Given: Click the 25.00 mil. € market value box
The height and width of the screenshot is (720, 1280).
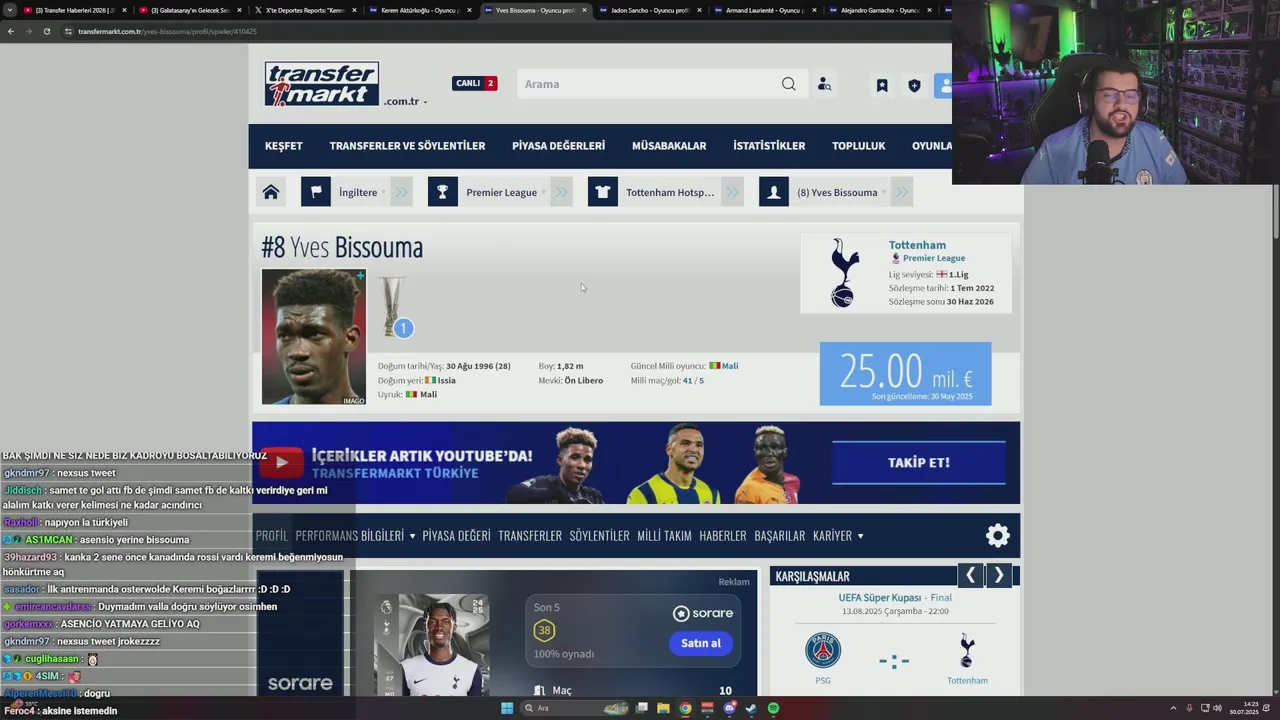Looking at the screenshot, I should [x=905, y=374].
